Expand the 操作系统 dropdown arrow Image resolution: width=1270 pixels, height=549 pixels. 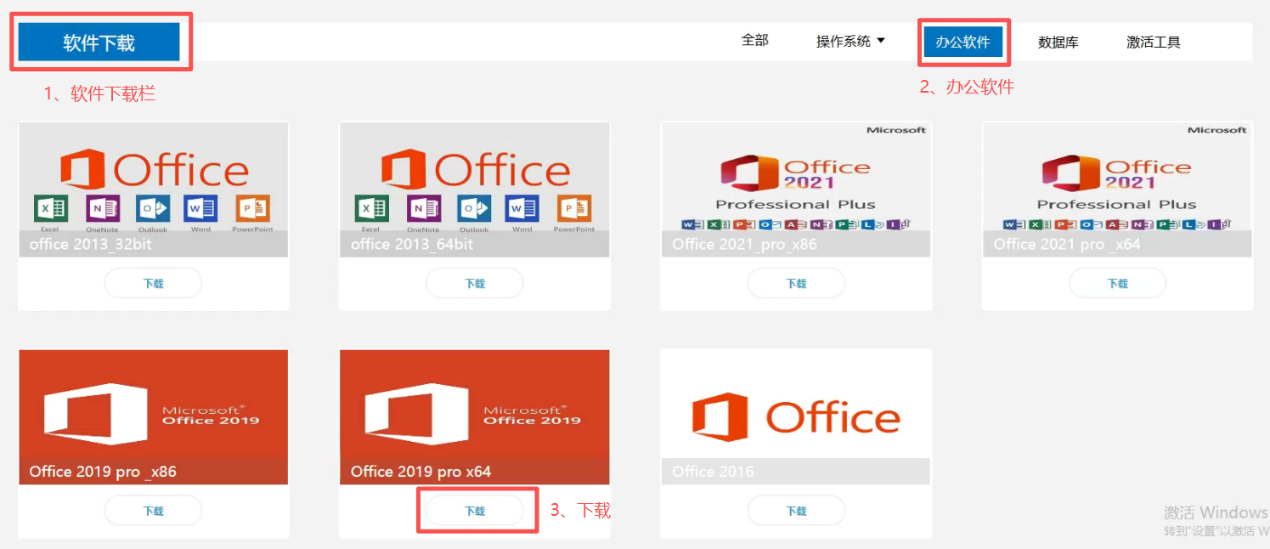tap(881, 41)
